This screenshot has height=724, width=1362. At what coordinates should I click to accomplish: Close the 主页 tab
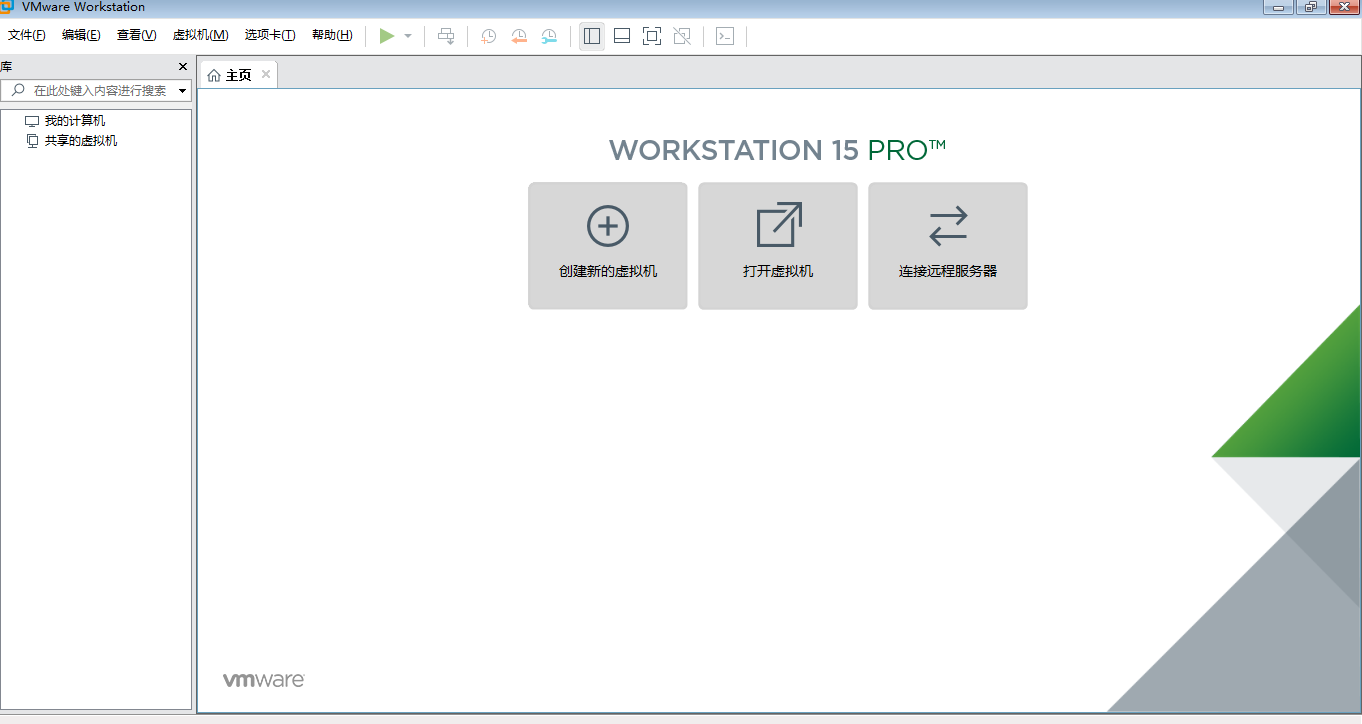click(x=266, y=74)
